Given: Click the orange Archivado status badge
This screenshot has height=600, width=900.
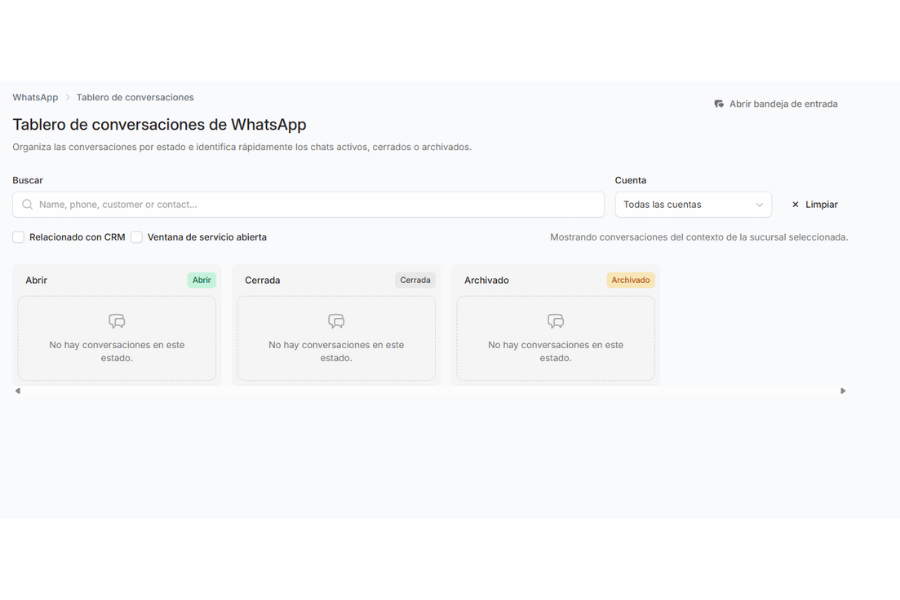Looking at the screenshot, I should [631, 280].
